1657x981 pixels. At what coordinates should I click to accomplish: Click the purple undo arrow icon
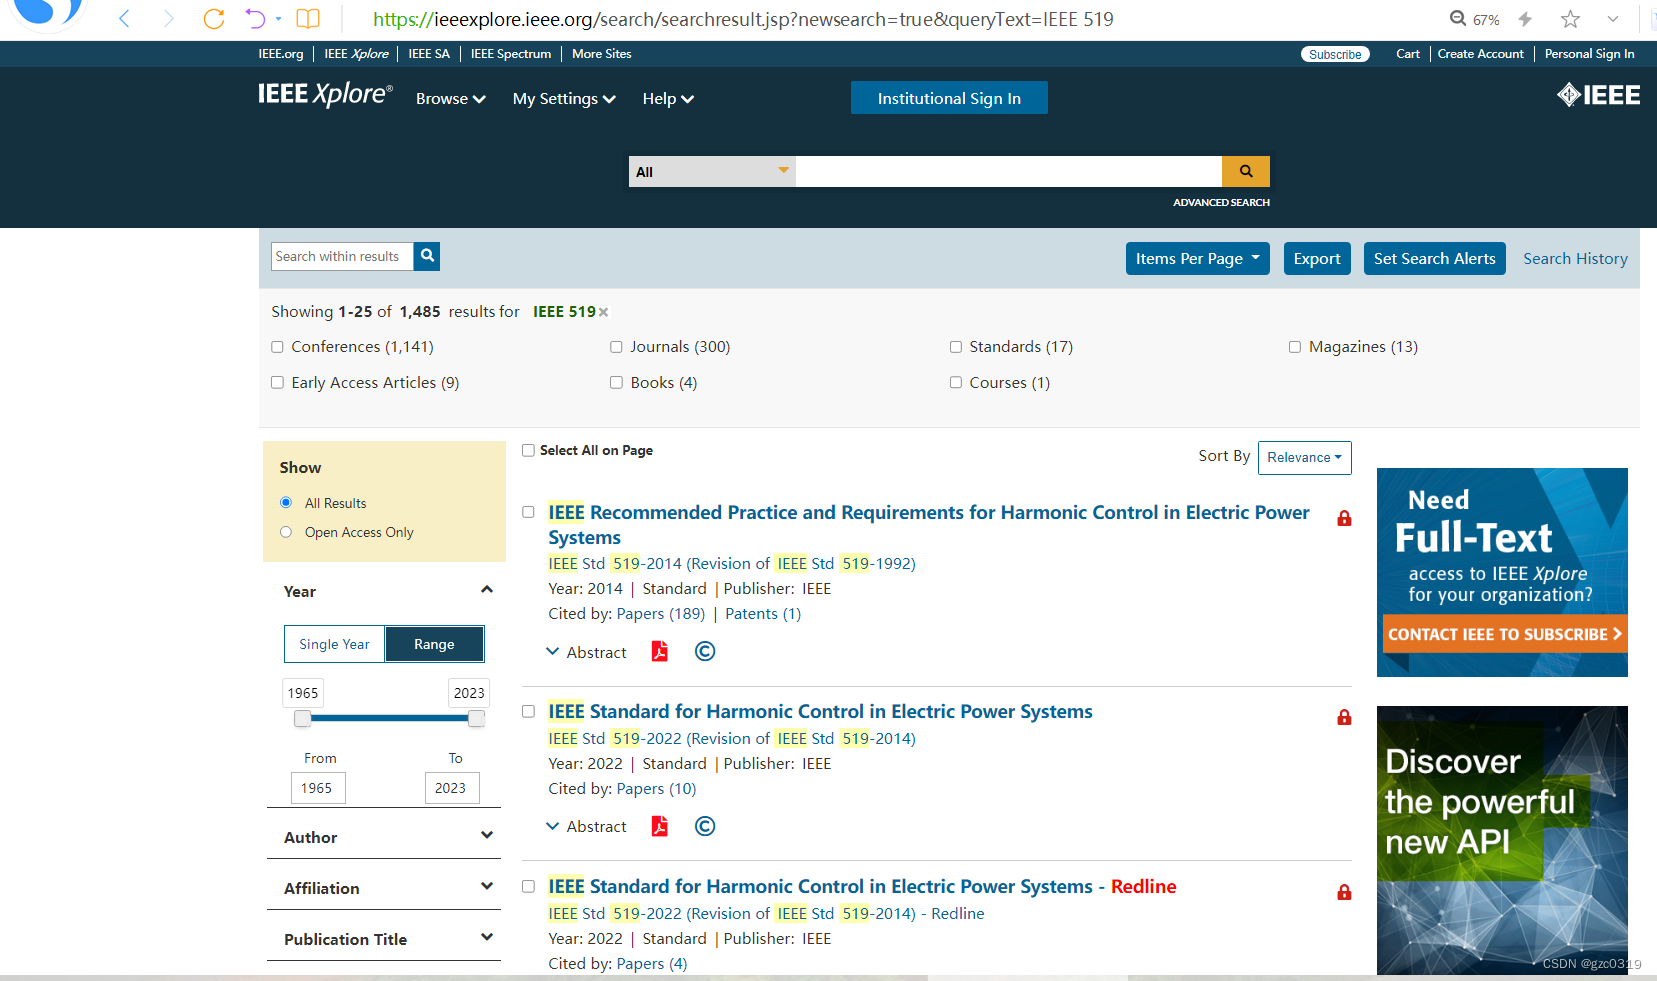(255, 19)
